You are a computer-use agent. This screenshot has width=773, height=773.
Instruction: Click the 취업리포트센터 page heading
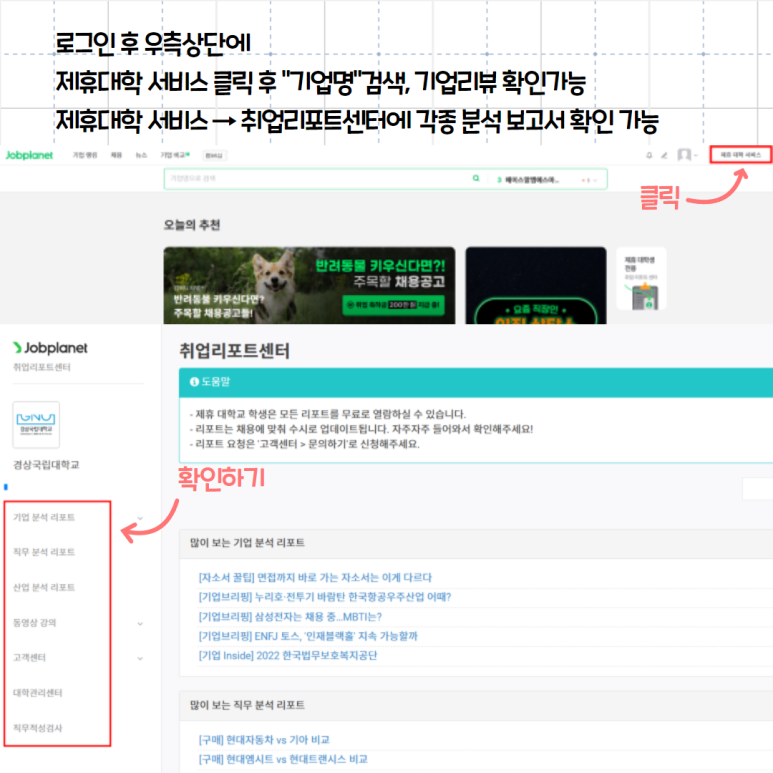(234, 351)
